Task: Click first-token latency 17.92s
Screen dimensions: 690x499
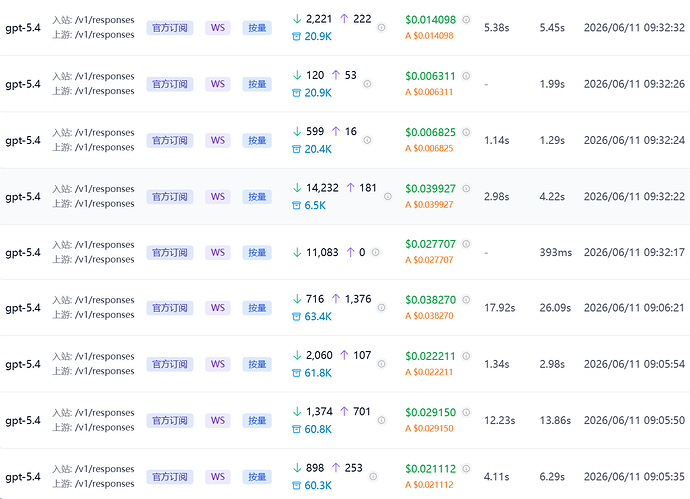Action: click(x=499, y=308)
